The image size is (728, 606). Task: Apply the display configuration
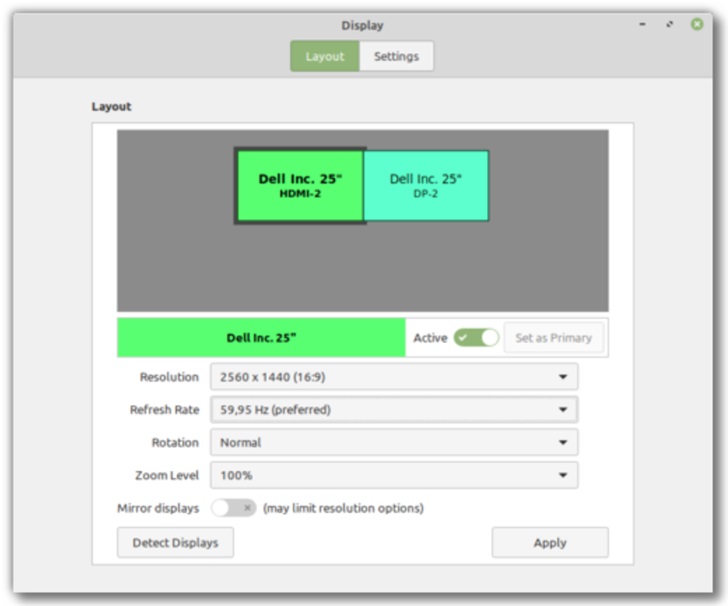coord(550,542)
